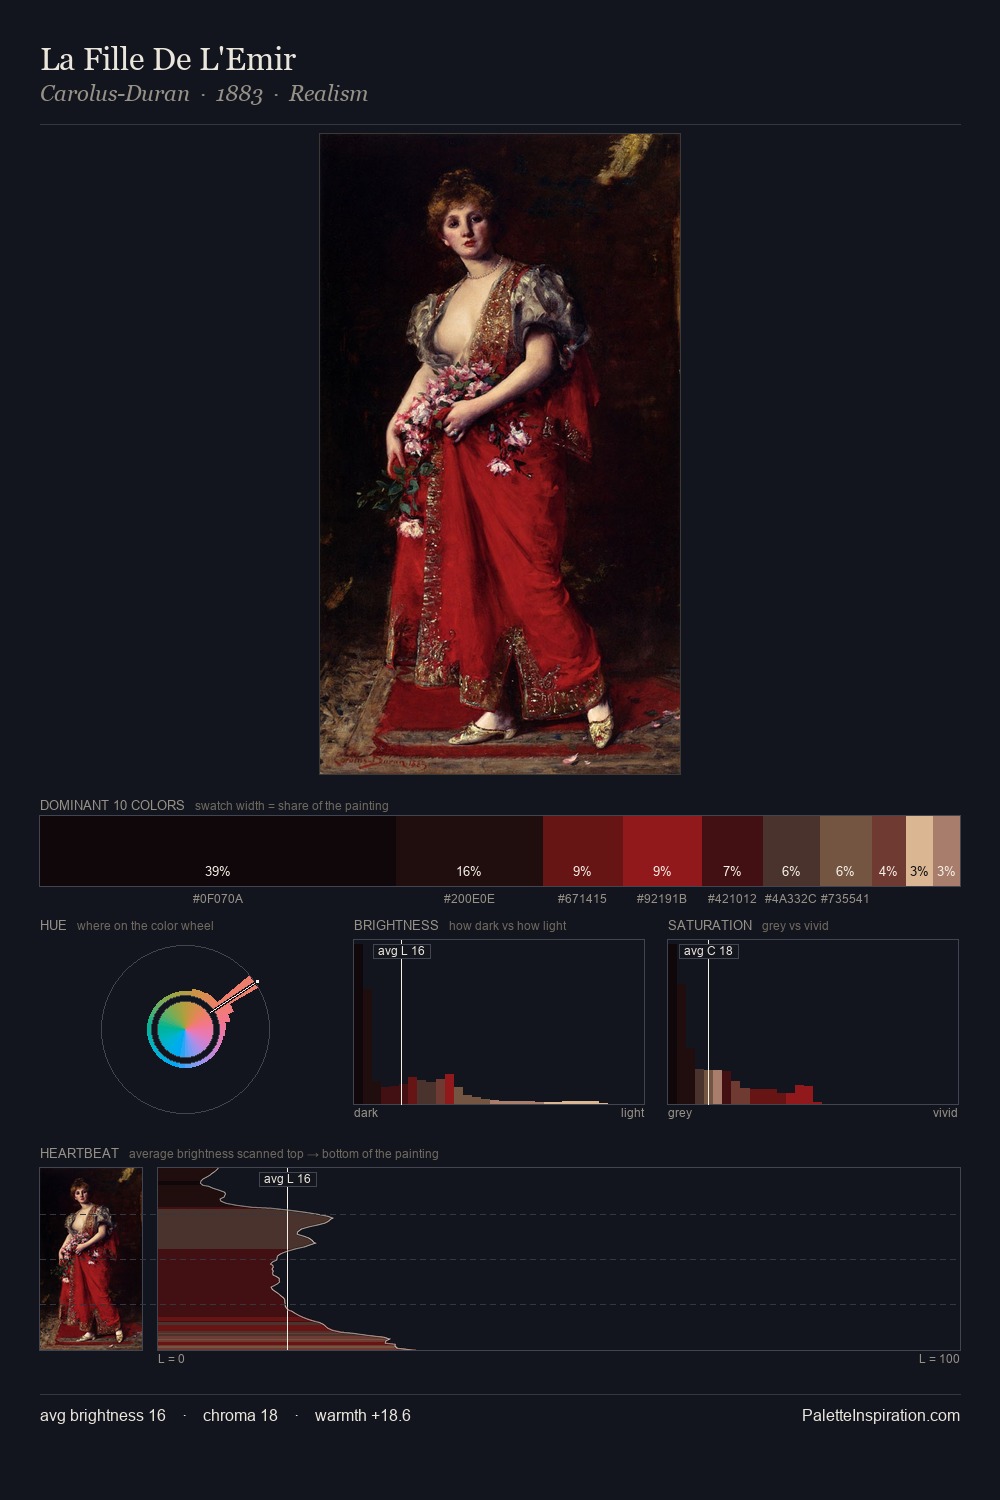This screenshot has width=1000, height=1500.
Task: Click 'how dark vs how light' caption
Action: [507, 926]
